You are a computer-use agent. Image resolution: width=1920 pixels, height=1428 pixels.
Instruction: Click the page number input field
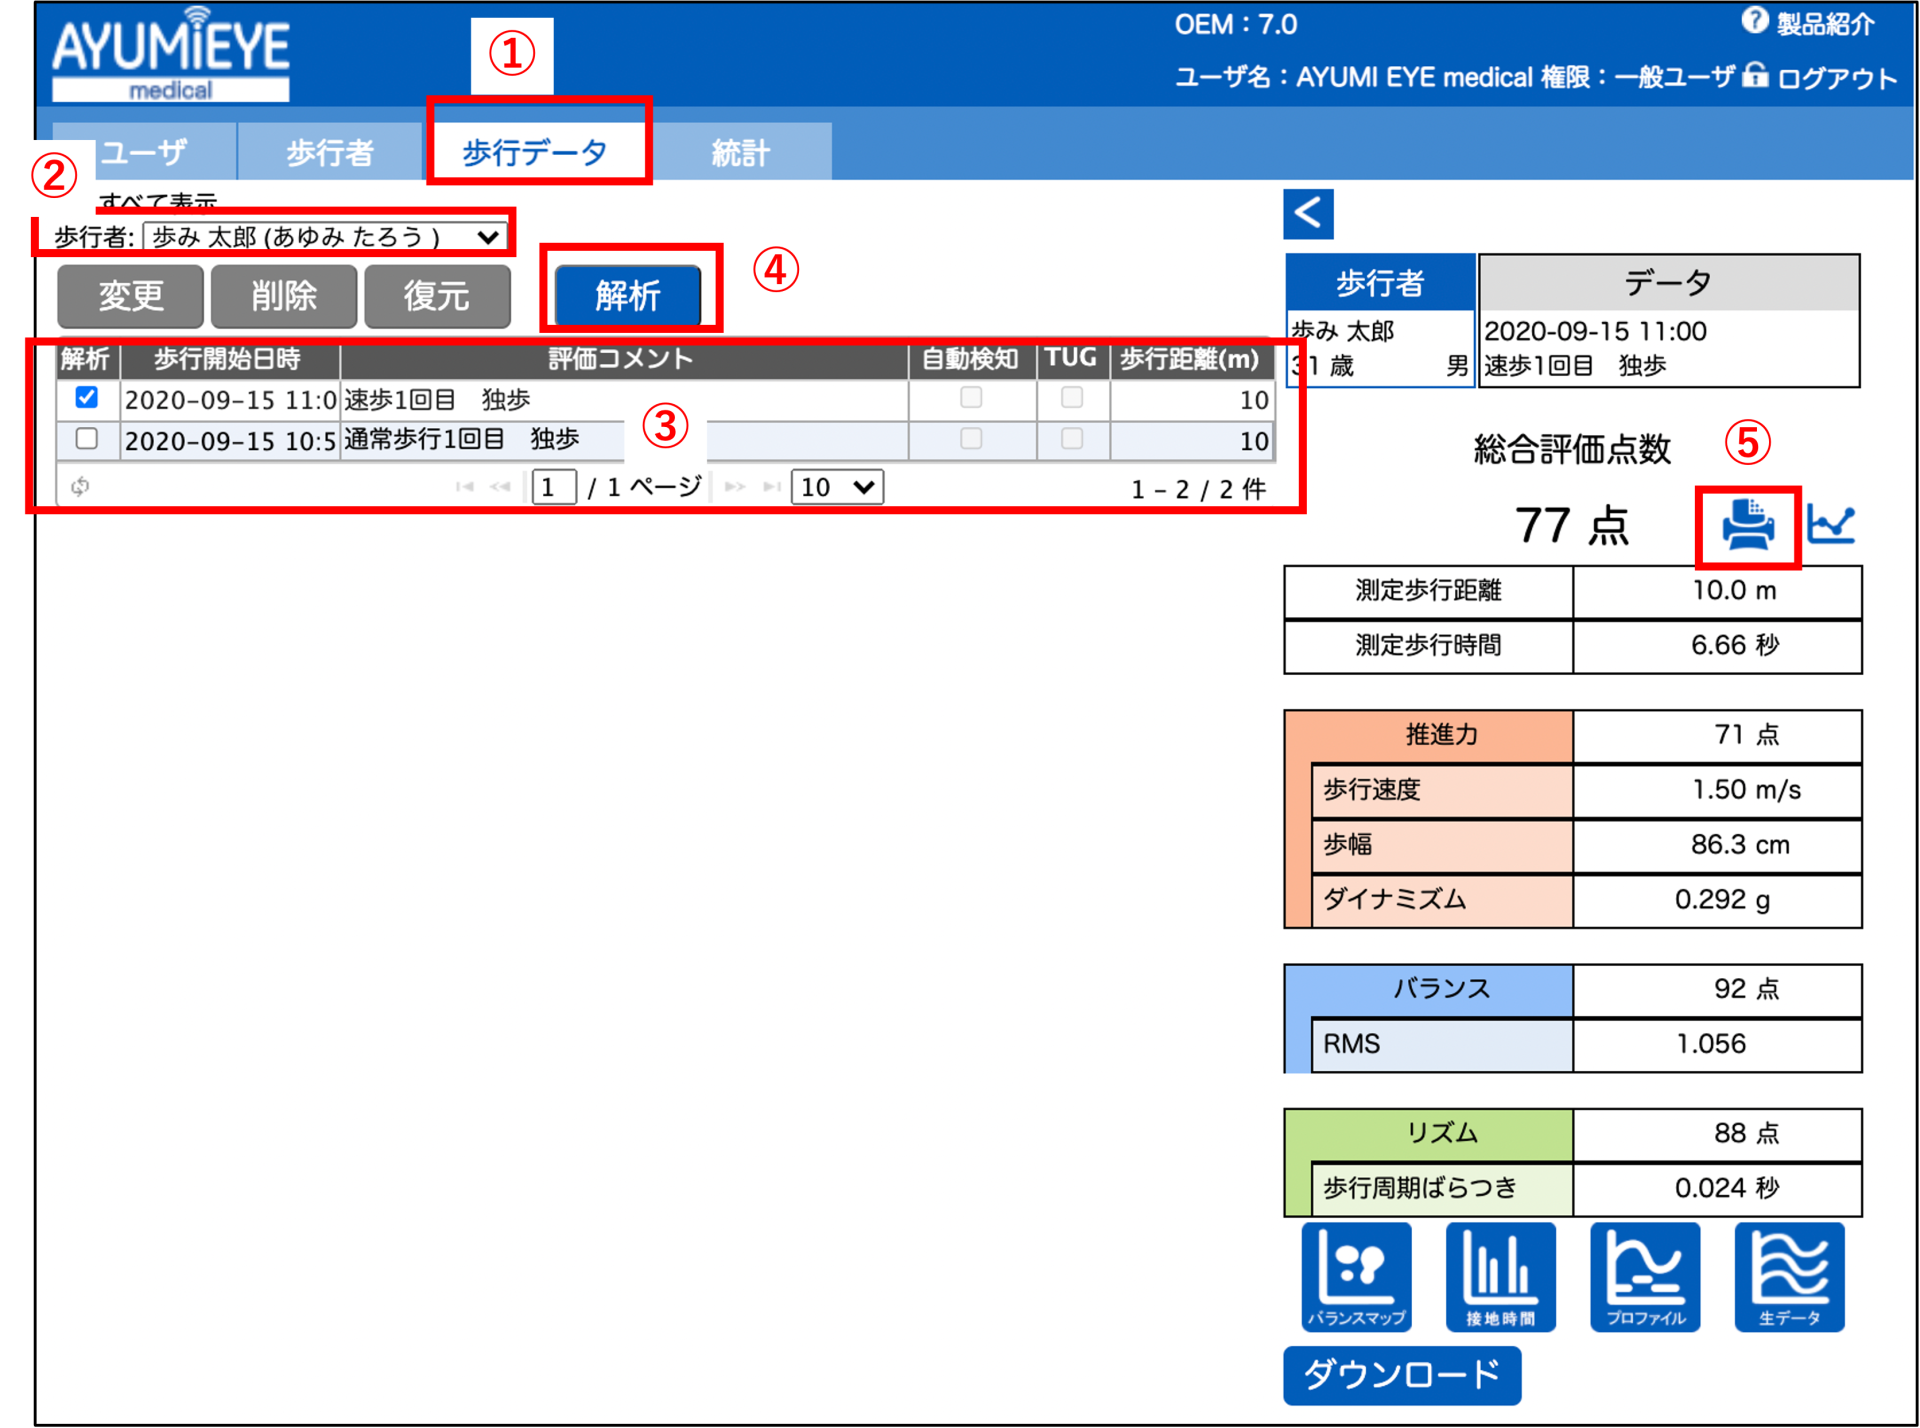pos(553,487)
